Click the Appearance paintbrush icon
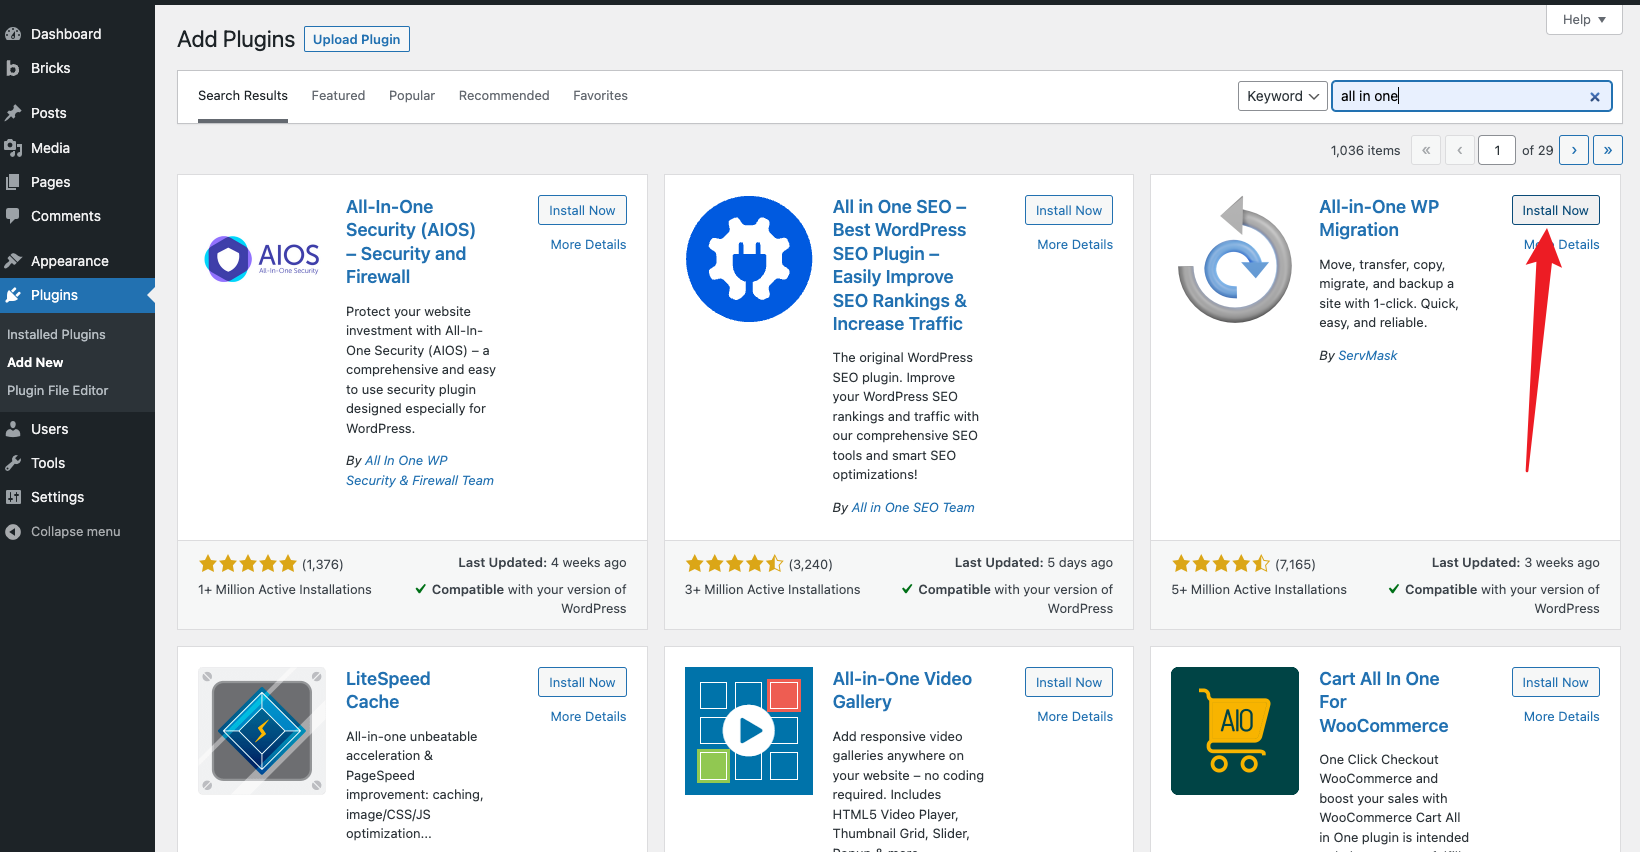The height and width of the screenshot is (852, 1640). [x=13, y=261]
